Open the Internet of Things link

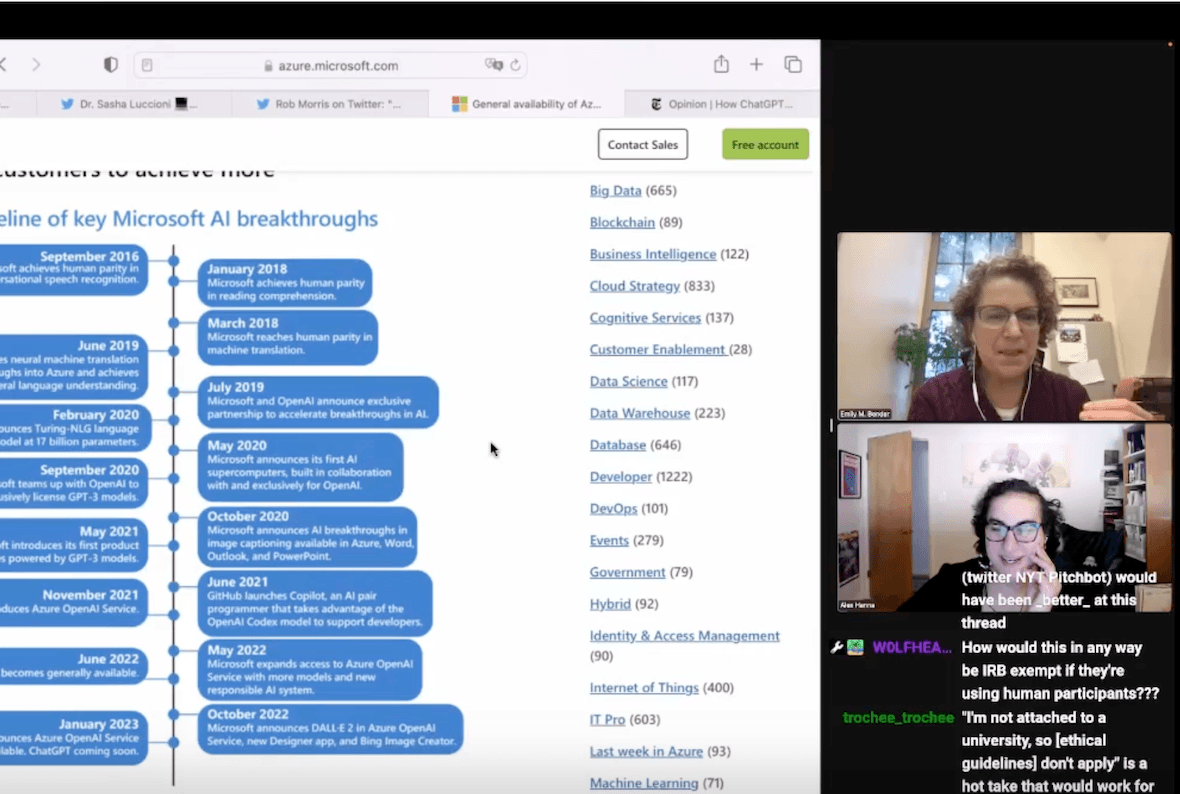(644, 687)
